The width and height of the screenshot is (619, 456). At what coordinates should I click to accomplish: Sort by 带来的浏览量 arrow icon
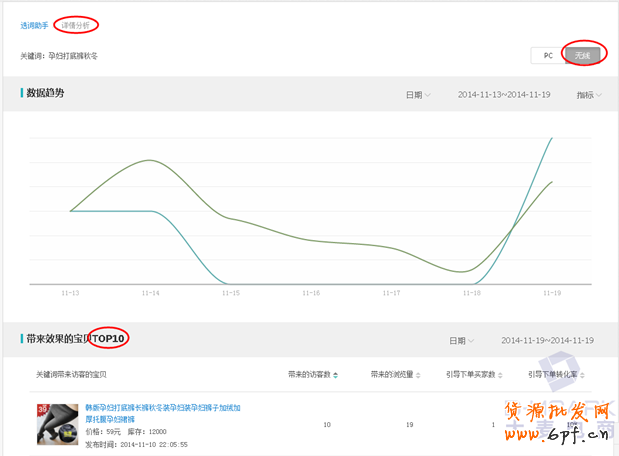[x=418, y=374]
